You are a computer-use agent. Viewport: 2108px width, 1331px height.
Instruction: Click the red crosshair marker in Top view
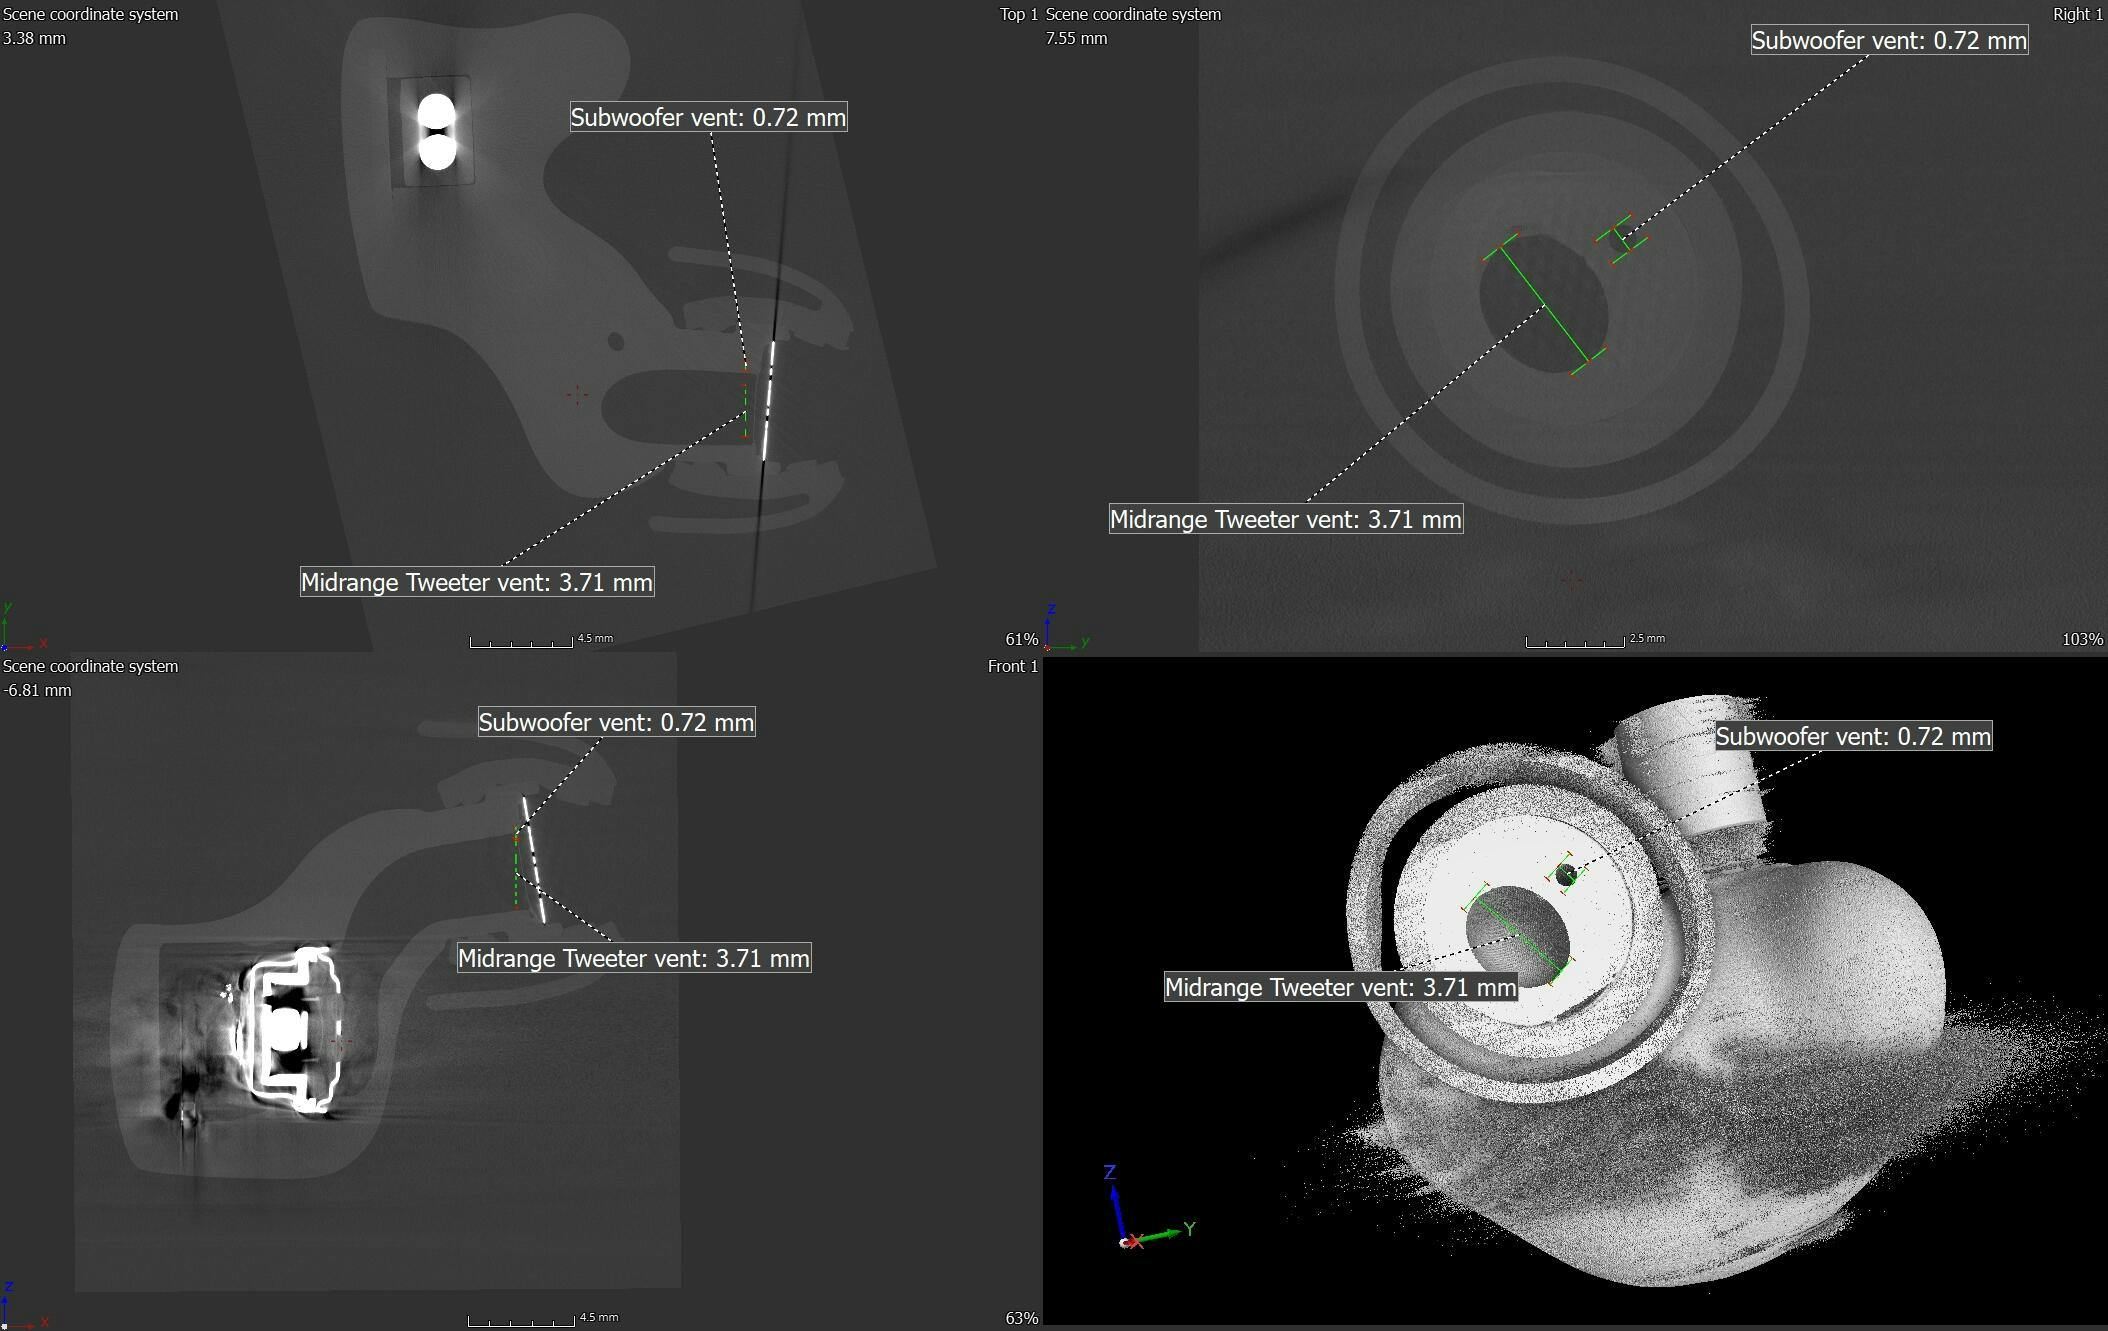click(x=577, y=395)
